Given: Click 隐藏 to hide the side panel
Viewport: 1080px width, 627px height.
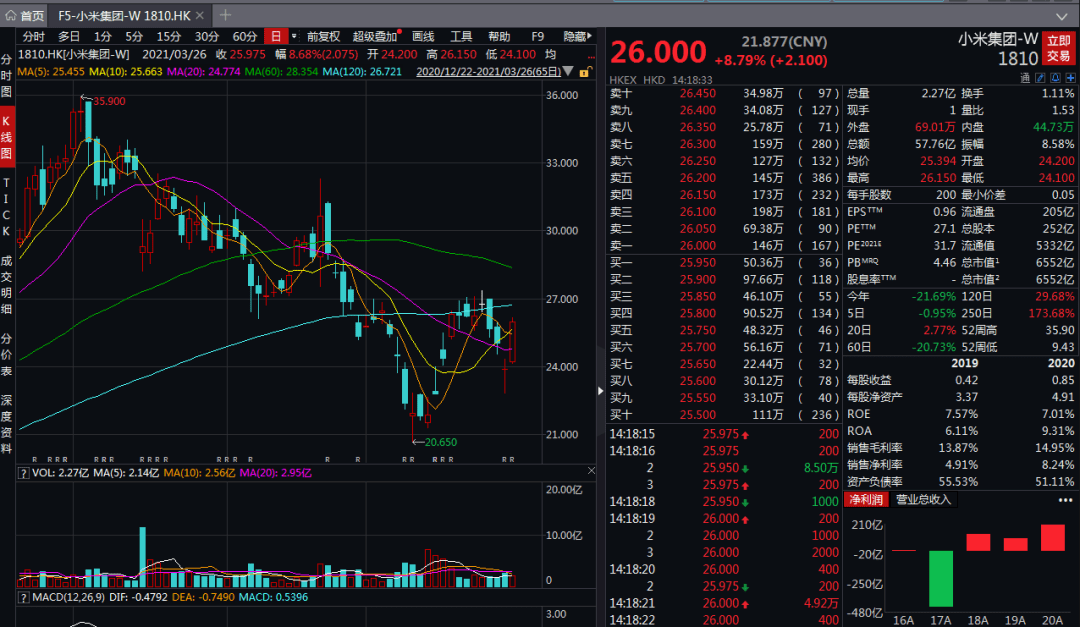Looking at the screenshot, I should [577, 37].
